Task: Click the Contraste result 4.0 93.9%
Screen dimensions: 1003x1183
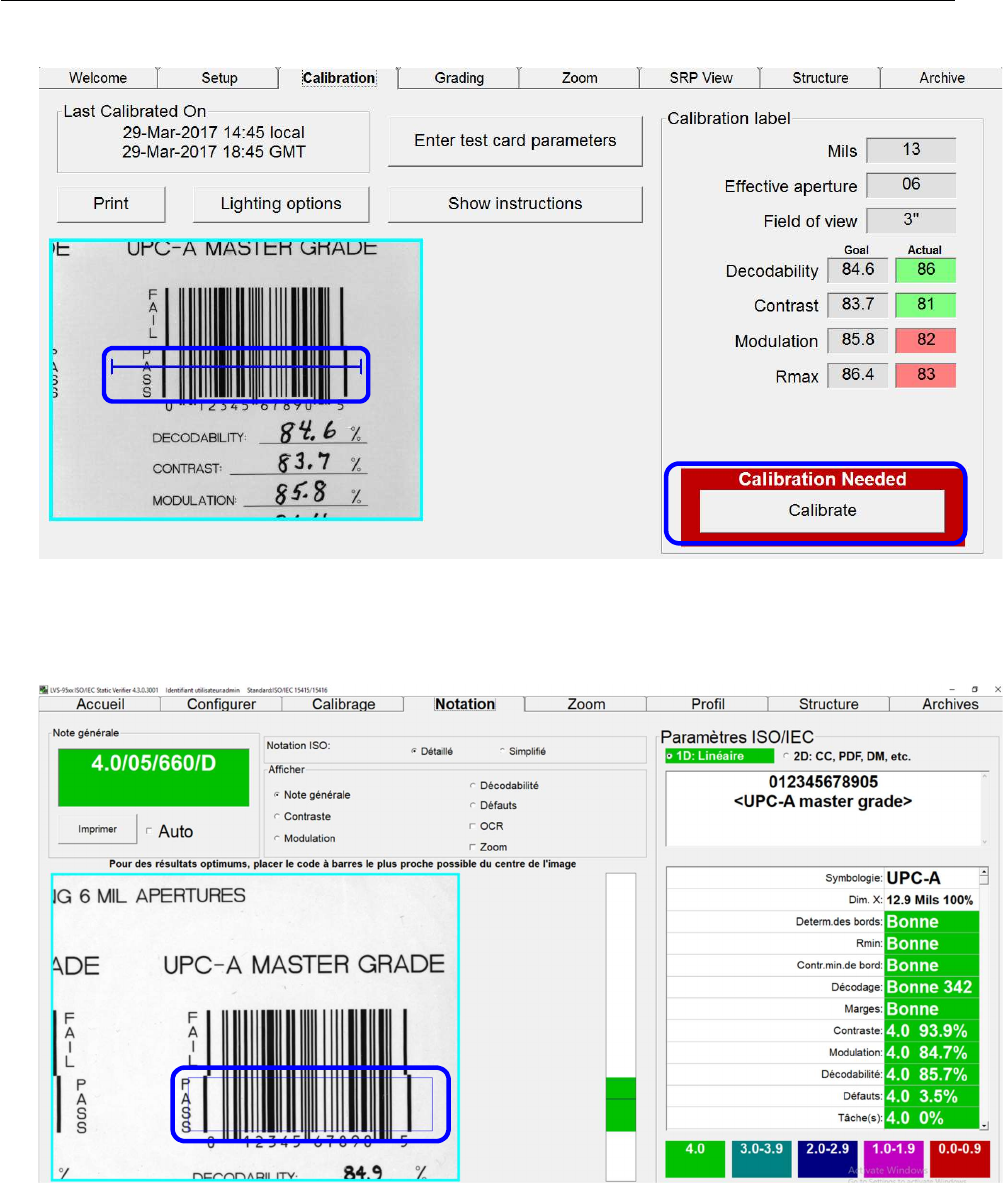Action: (x=931, y=1031)
